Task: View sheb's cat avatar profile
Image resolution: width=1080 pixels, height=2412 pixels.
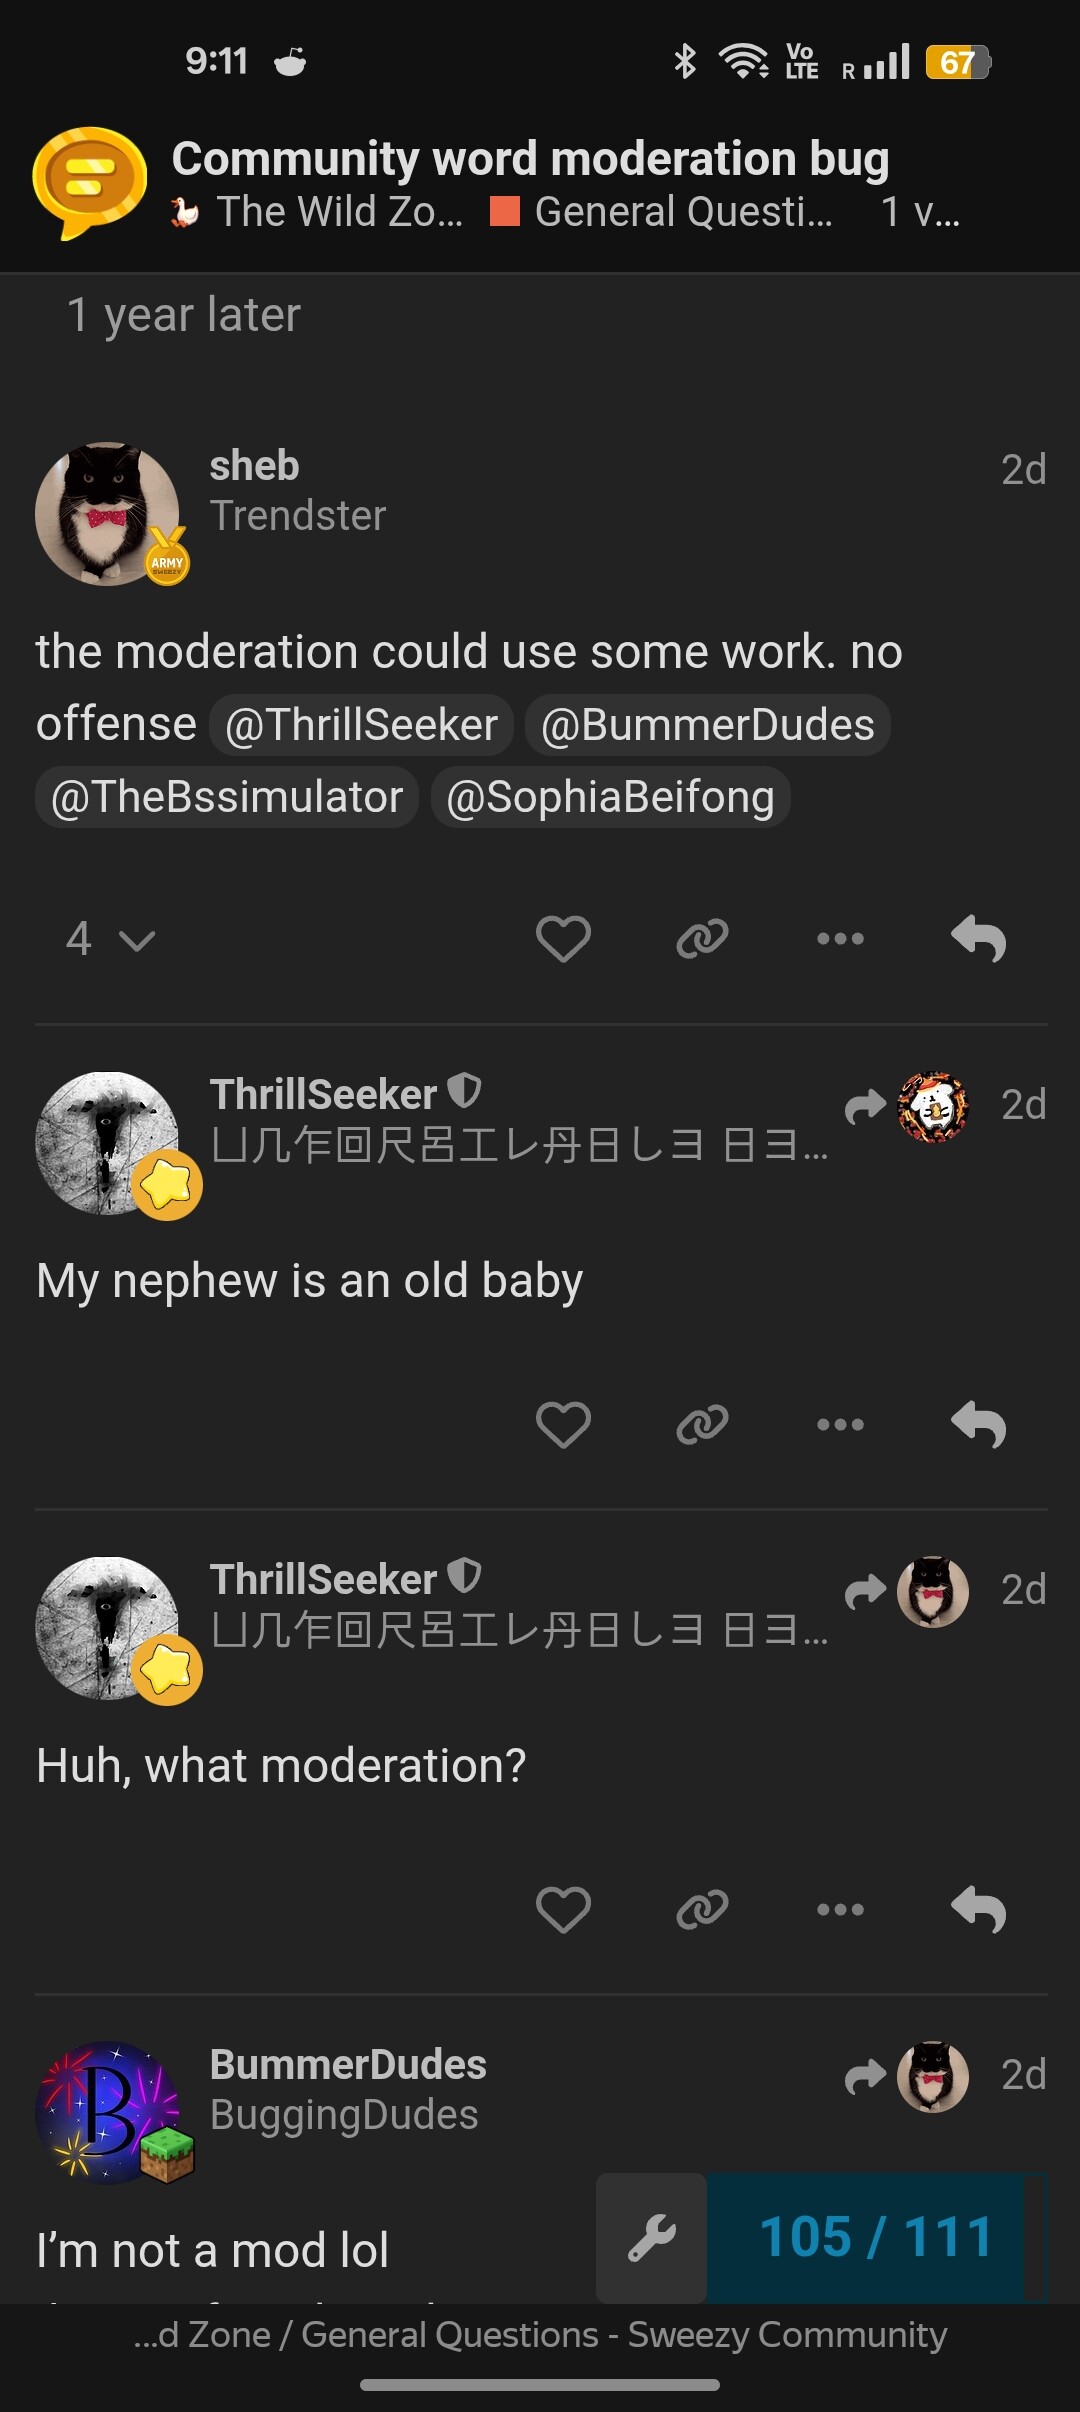Action: (107, 513)
